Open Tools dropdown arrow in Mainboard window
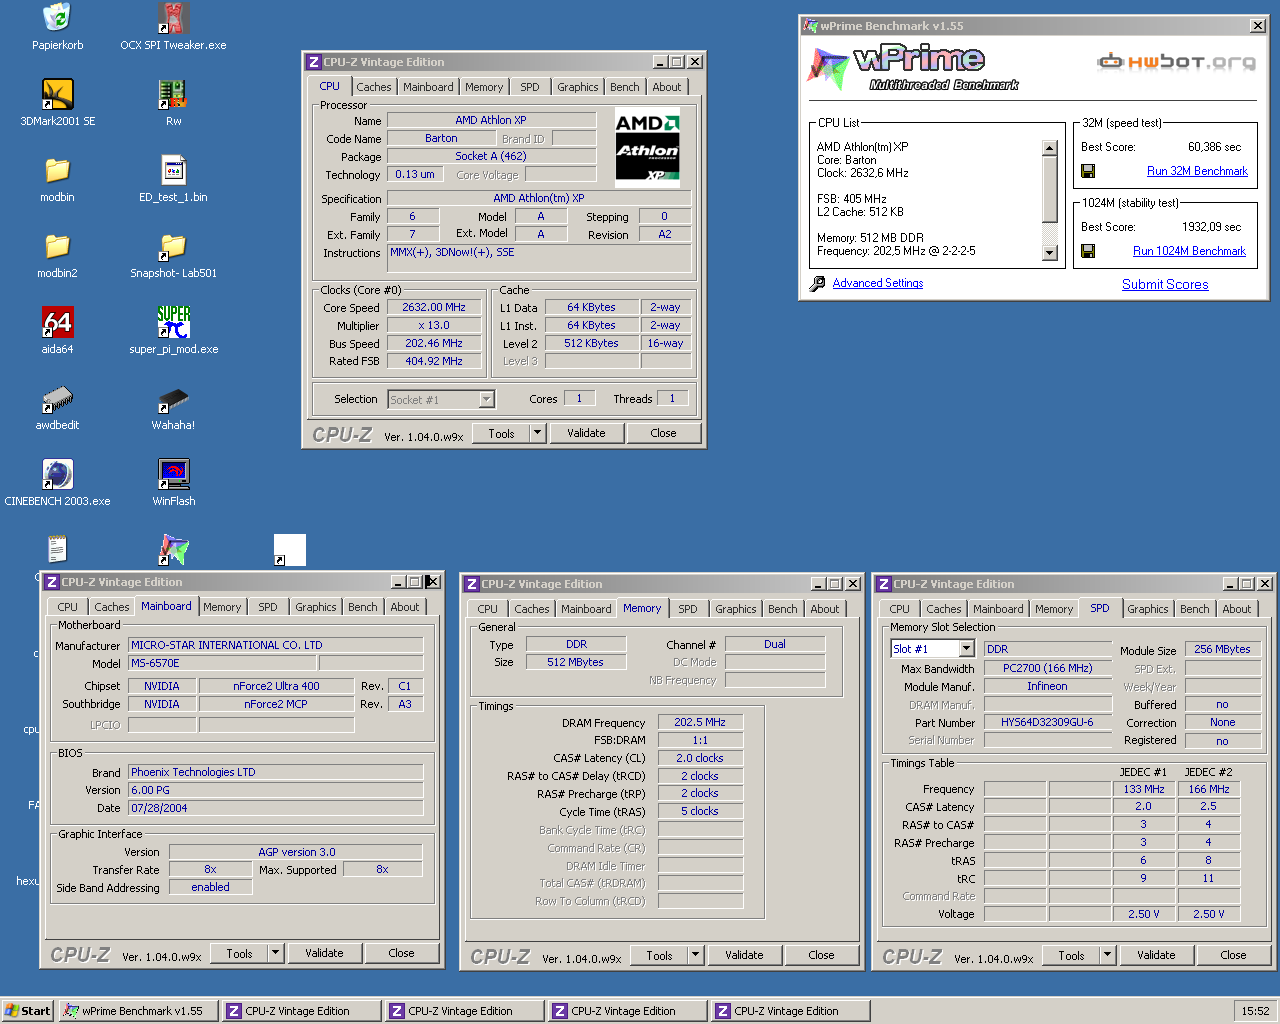Image resolution: width=1280 pixels, height=1024 pixels. tap(275, 953)
